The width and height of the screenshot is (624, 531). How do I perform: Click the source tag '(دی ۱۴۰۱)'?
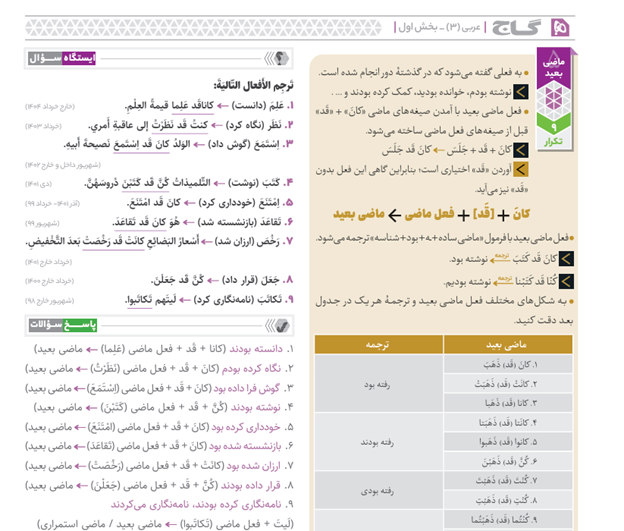click(39, 184)
